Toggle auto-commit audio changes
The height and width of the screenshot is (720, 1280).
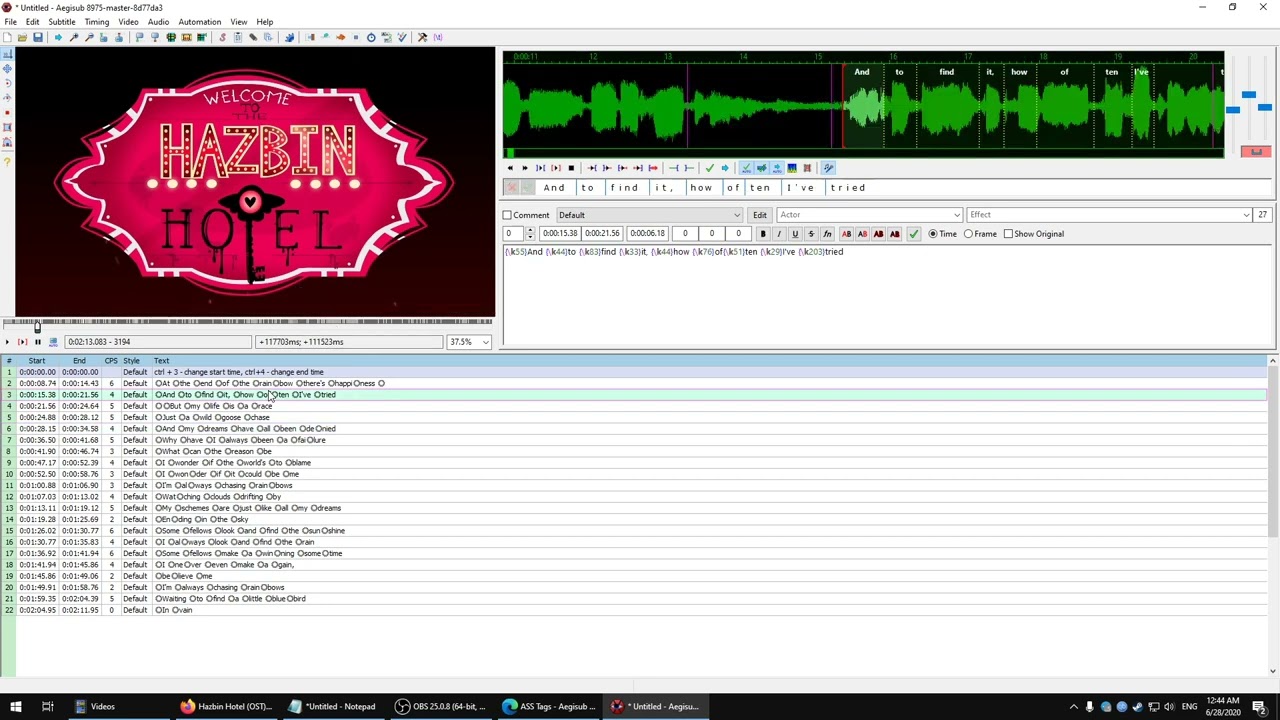click(746, 168)
